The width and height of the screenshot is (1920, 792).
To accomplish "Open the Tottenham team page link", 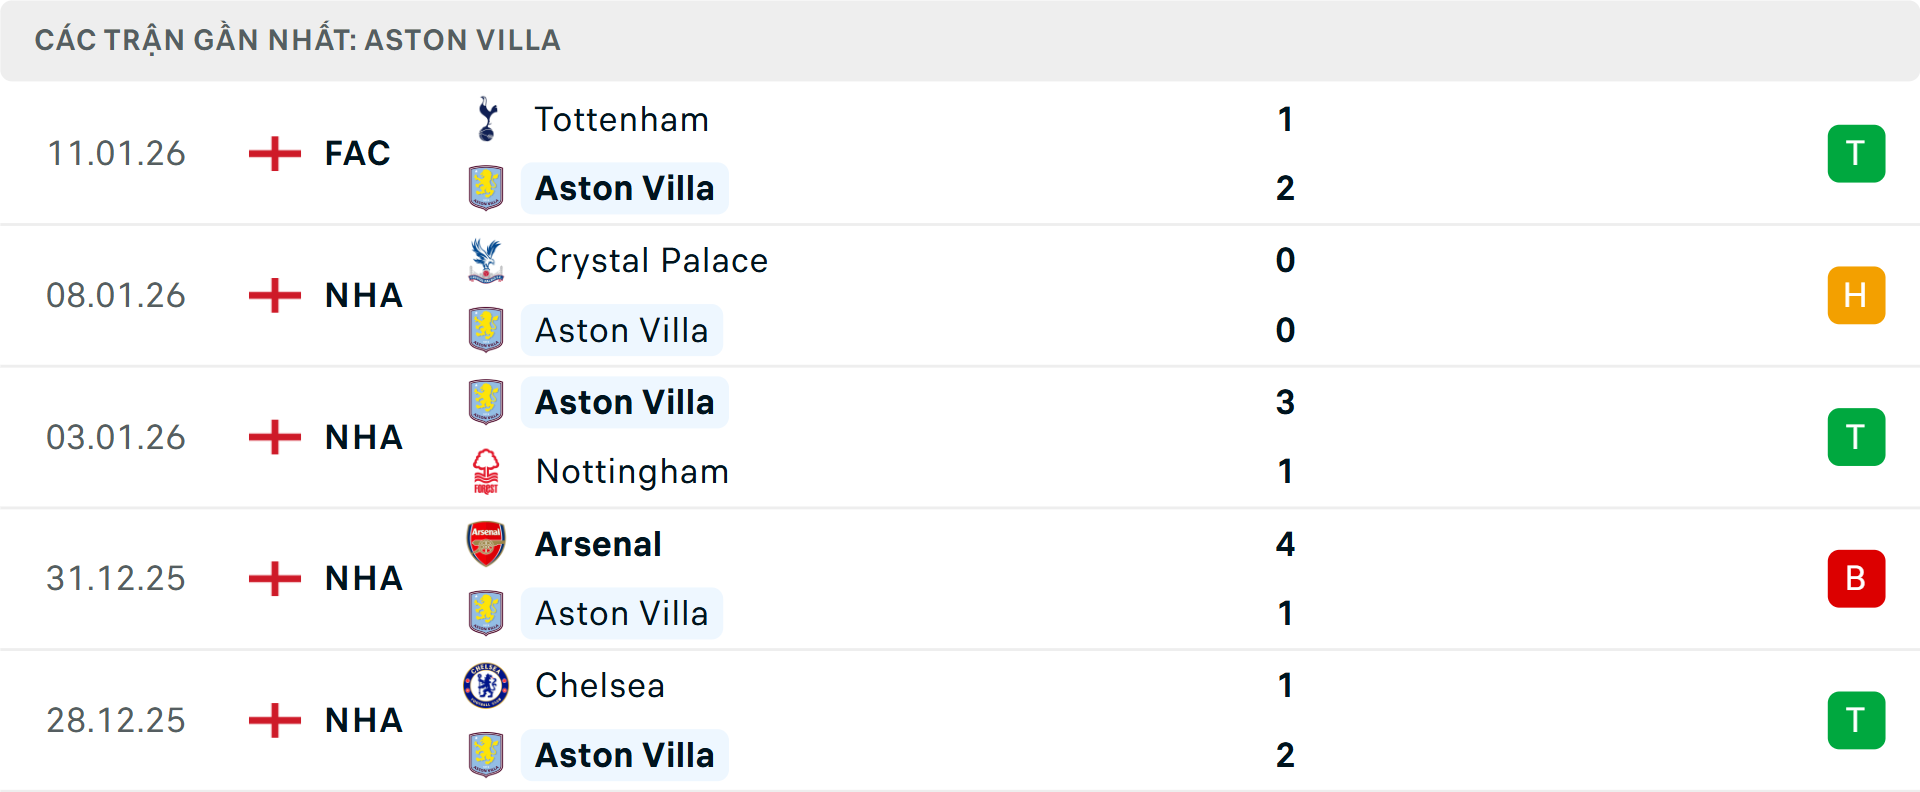I will [x=621, y=119].
